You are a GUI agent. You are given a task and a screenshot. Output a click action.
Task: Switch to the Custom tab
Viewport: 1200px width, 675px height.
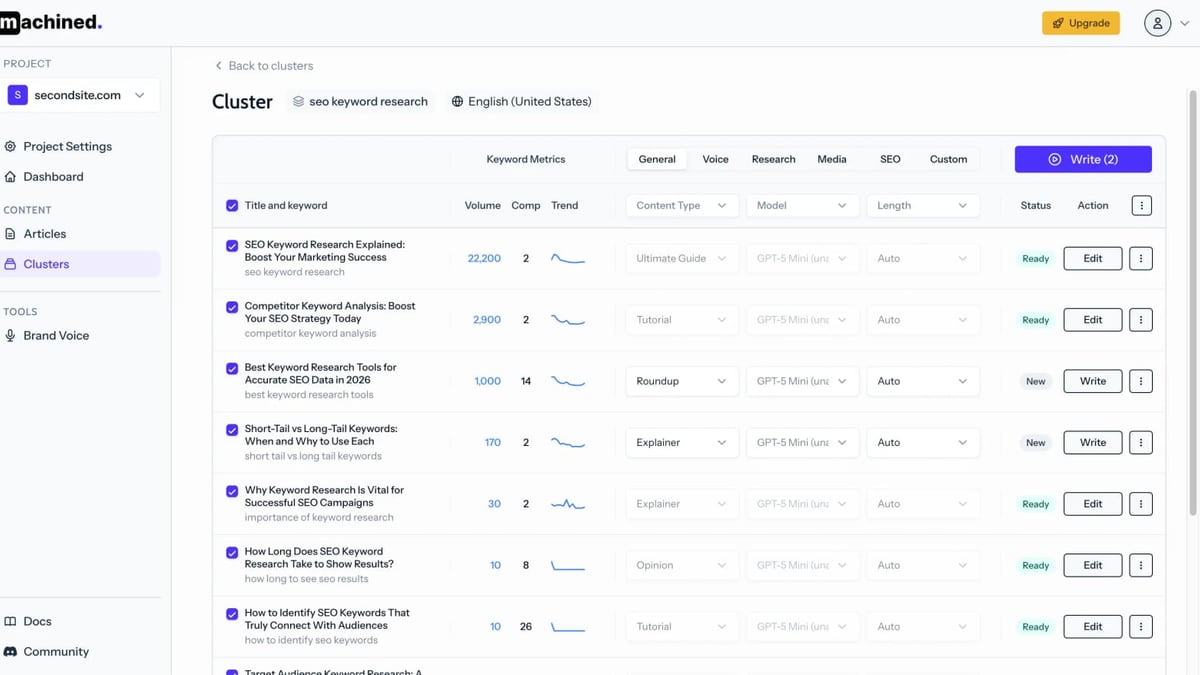pos(948,159)
